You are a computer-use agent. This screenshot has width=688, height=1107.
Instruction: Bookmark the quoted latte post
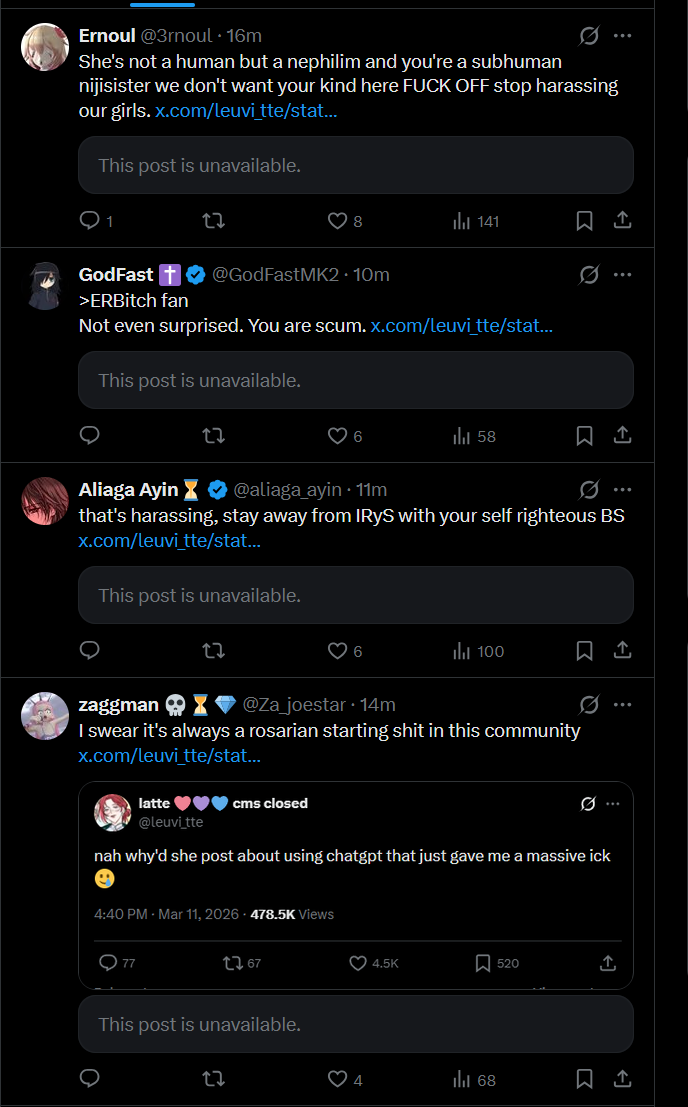(x=482, y=963)
